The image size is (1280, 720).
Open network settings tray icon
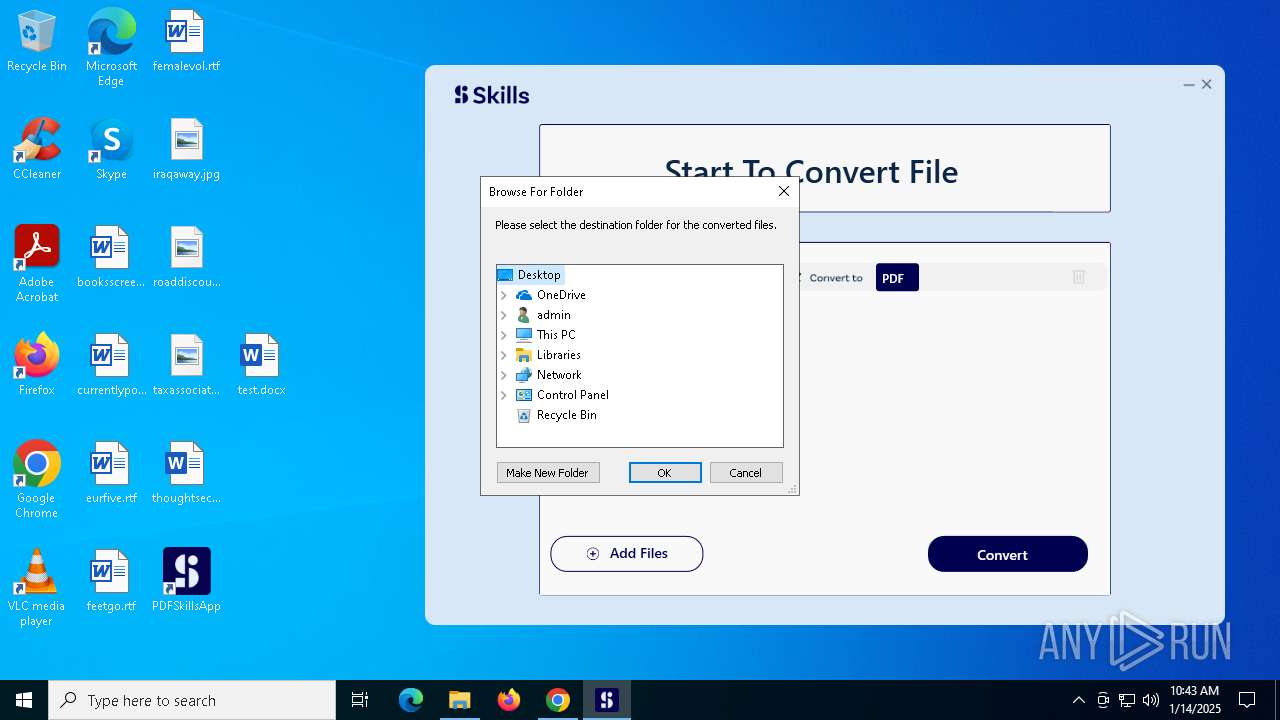click(x=1127, y=700)
